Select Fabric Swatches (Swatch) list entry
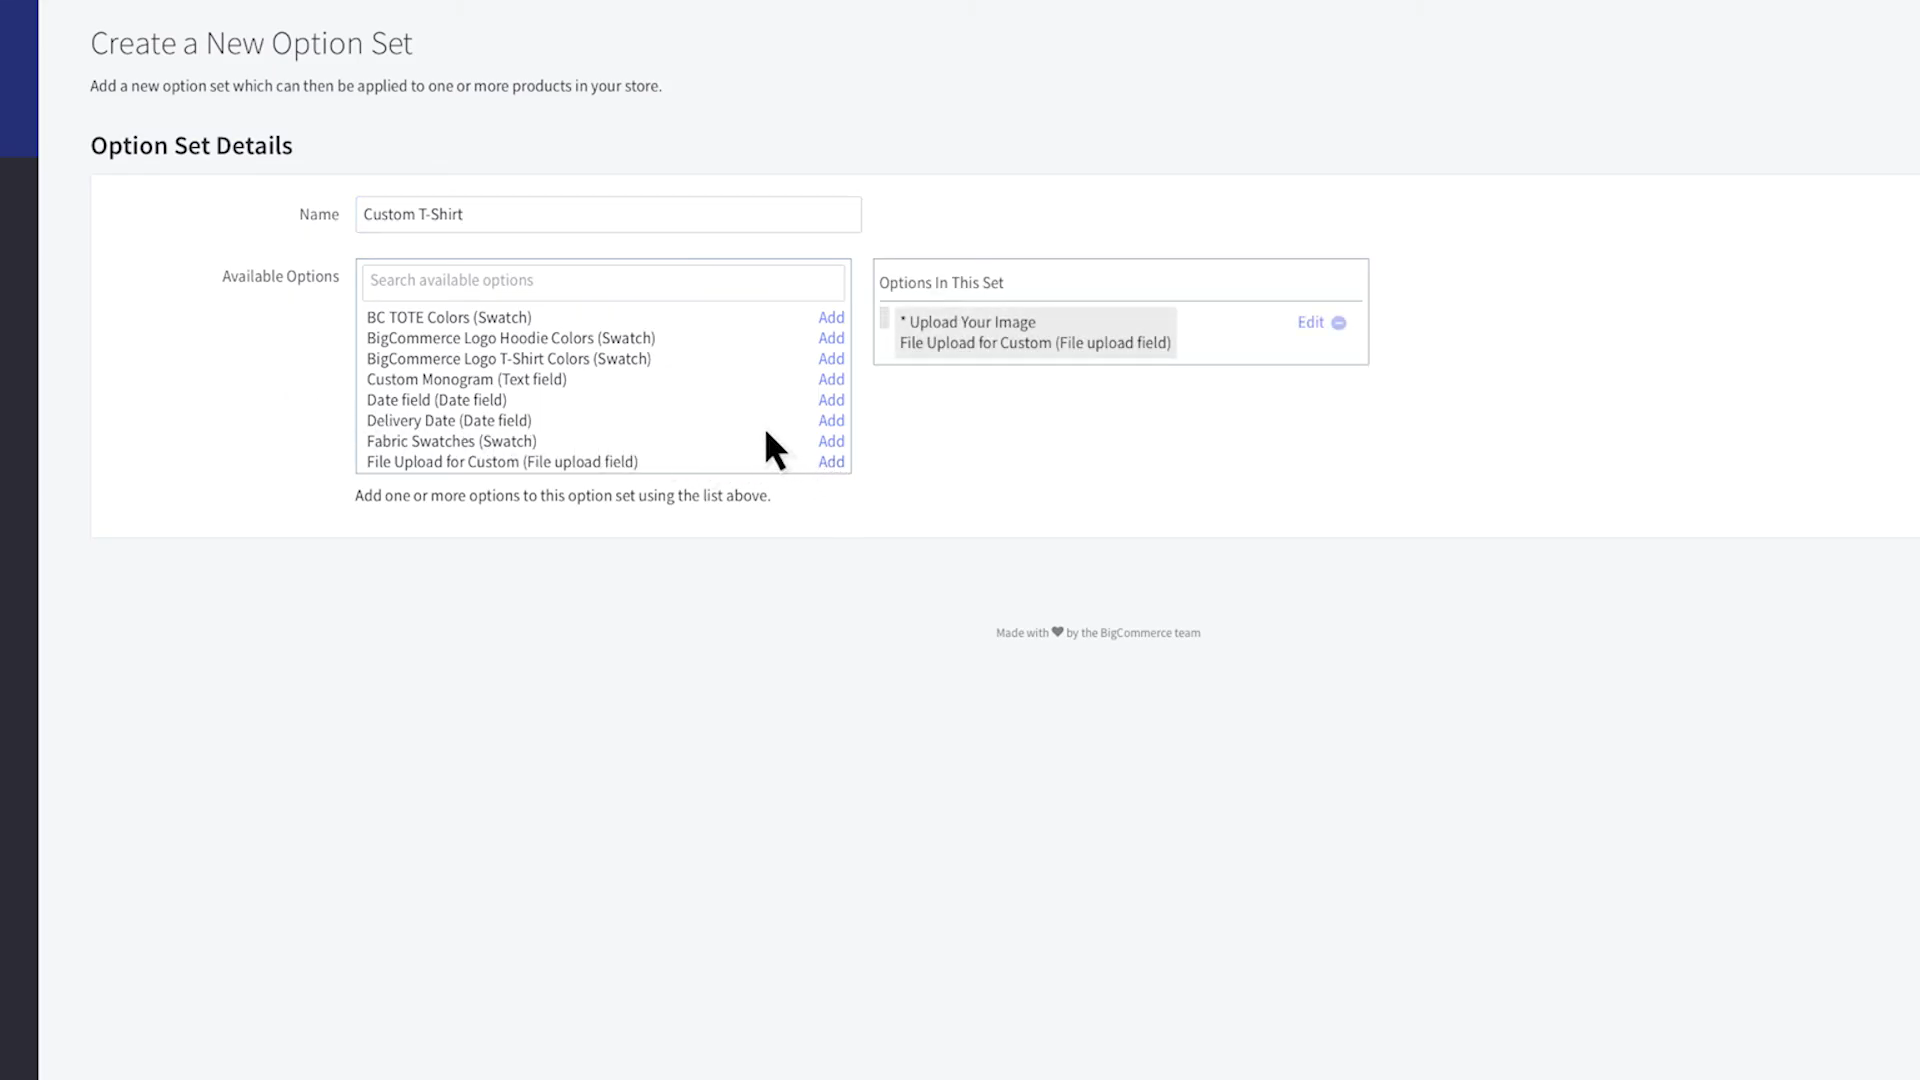The height and width of the screenshot is (1080, 1920). [x=451, y=441]
